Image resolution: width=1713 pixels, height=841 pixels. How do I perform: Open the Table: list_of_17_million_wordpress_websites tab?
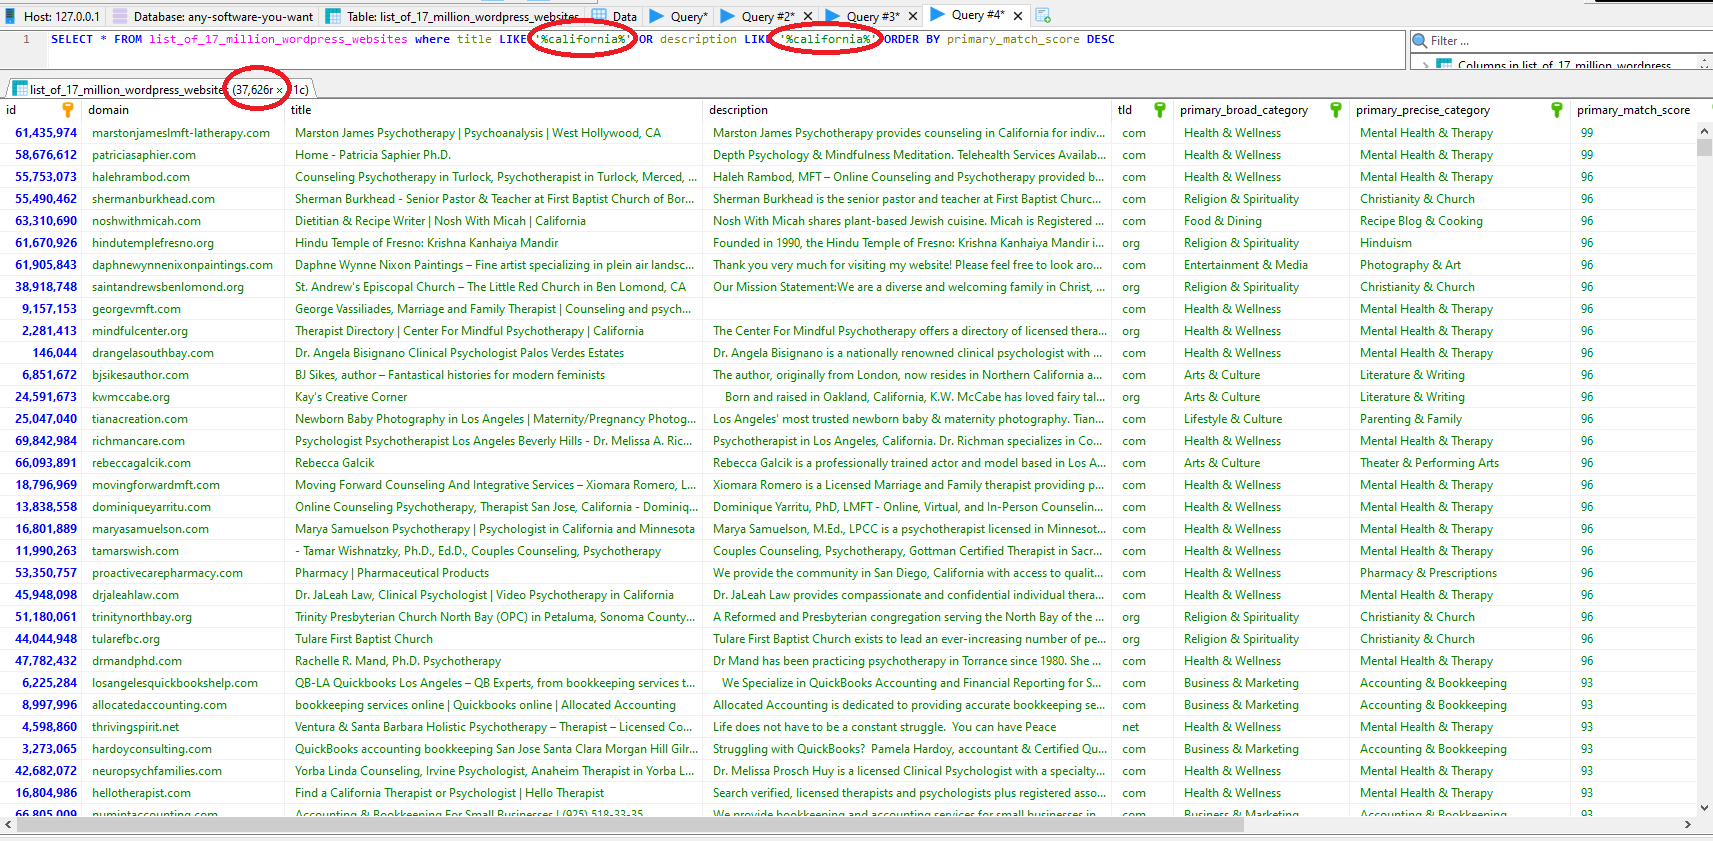point(453,16)
